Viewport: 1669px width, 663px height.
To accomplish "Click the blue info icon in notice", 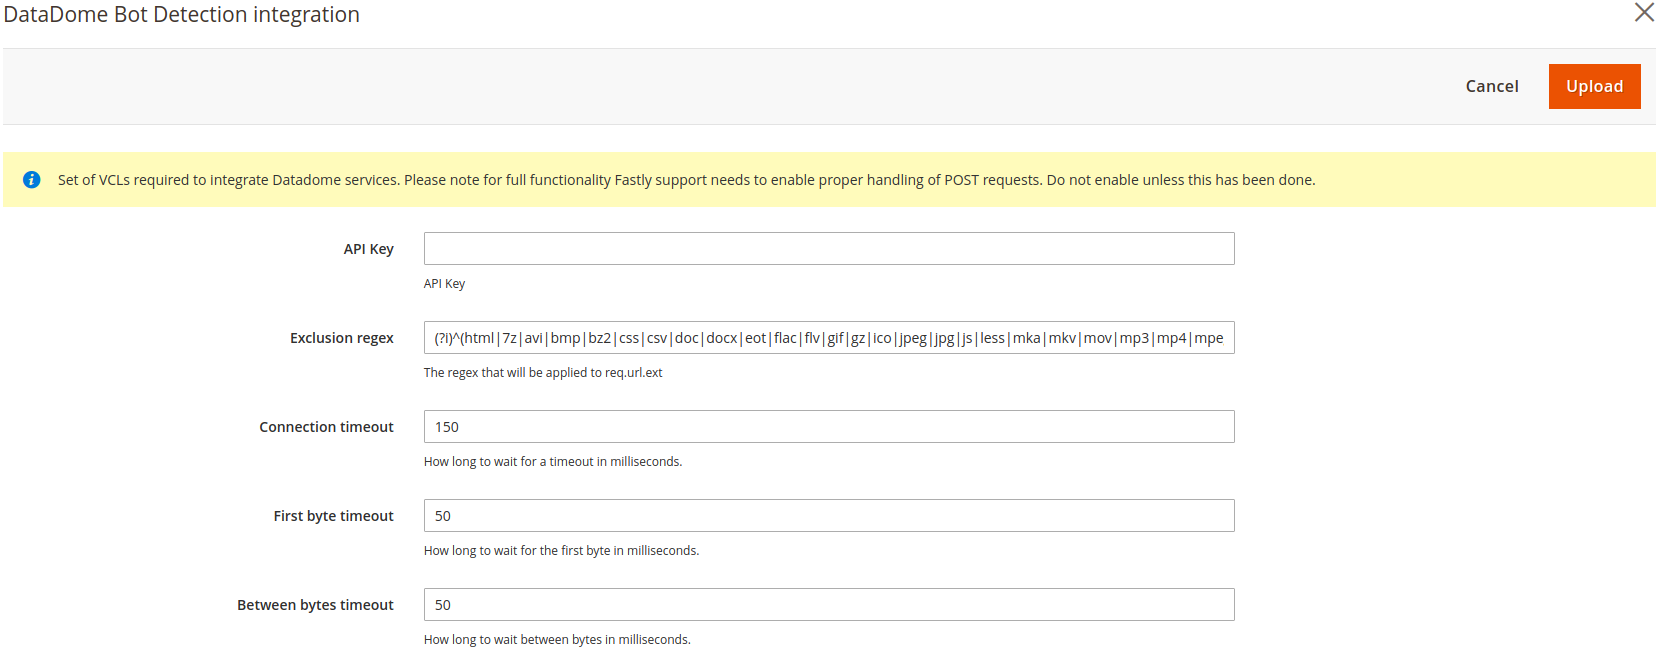I will pyautogui.click(x=32, y=180).
